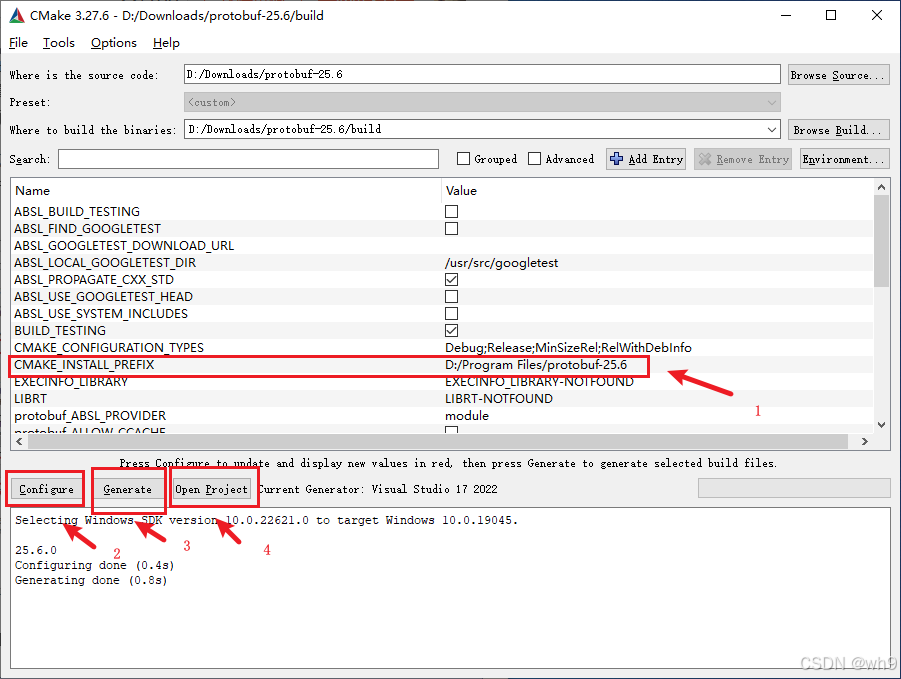Open the File menu
This screenshot has height=679, width=901.
point(18,43)
